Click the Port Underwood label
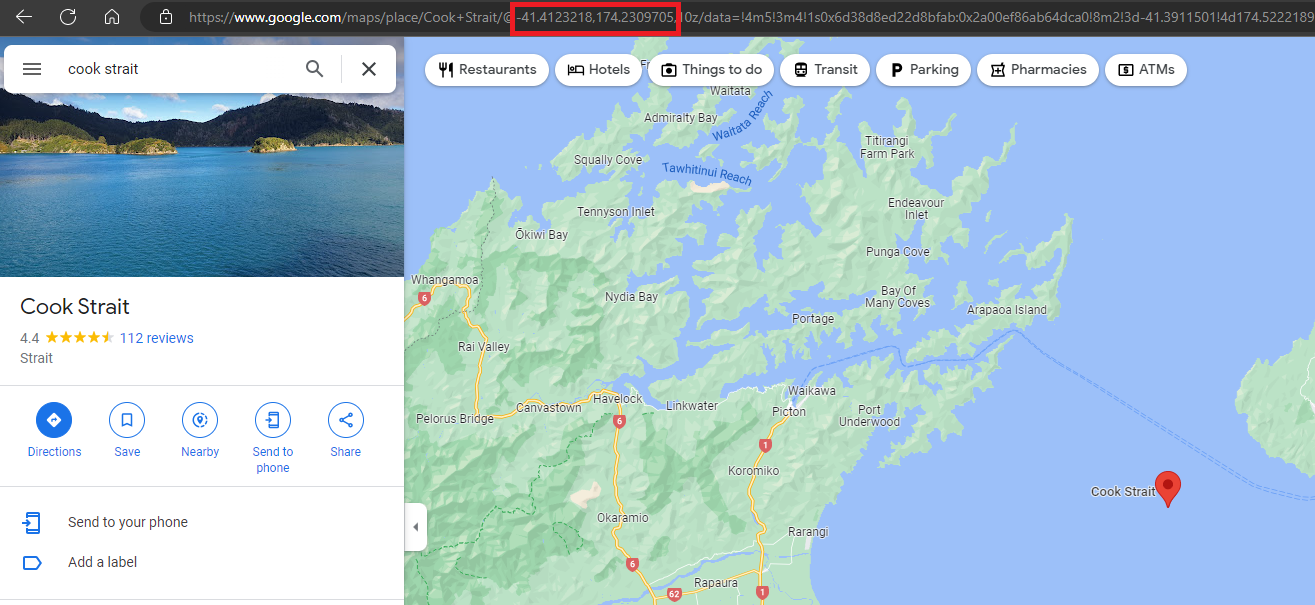 click(870, 416)
